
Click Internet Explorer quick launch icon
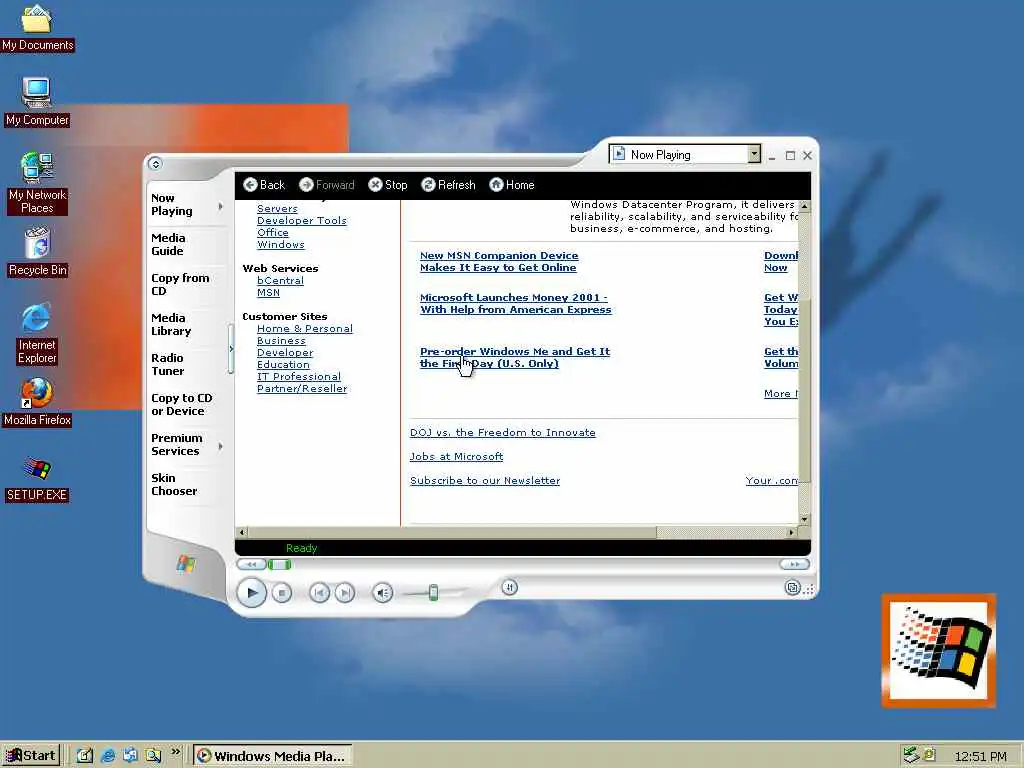click(x=108, y=756)
